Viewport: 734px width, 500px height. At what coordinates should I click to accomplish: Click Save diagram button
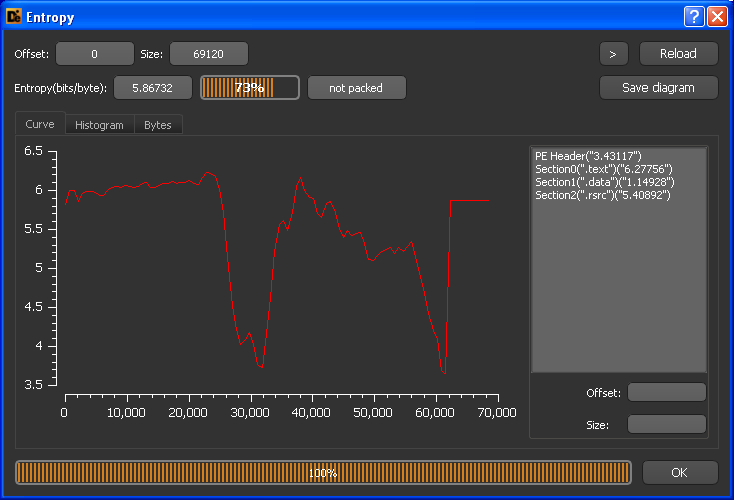click(658, 87)
